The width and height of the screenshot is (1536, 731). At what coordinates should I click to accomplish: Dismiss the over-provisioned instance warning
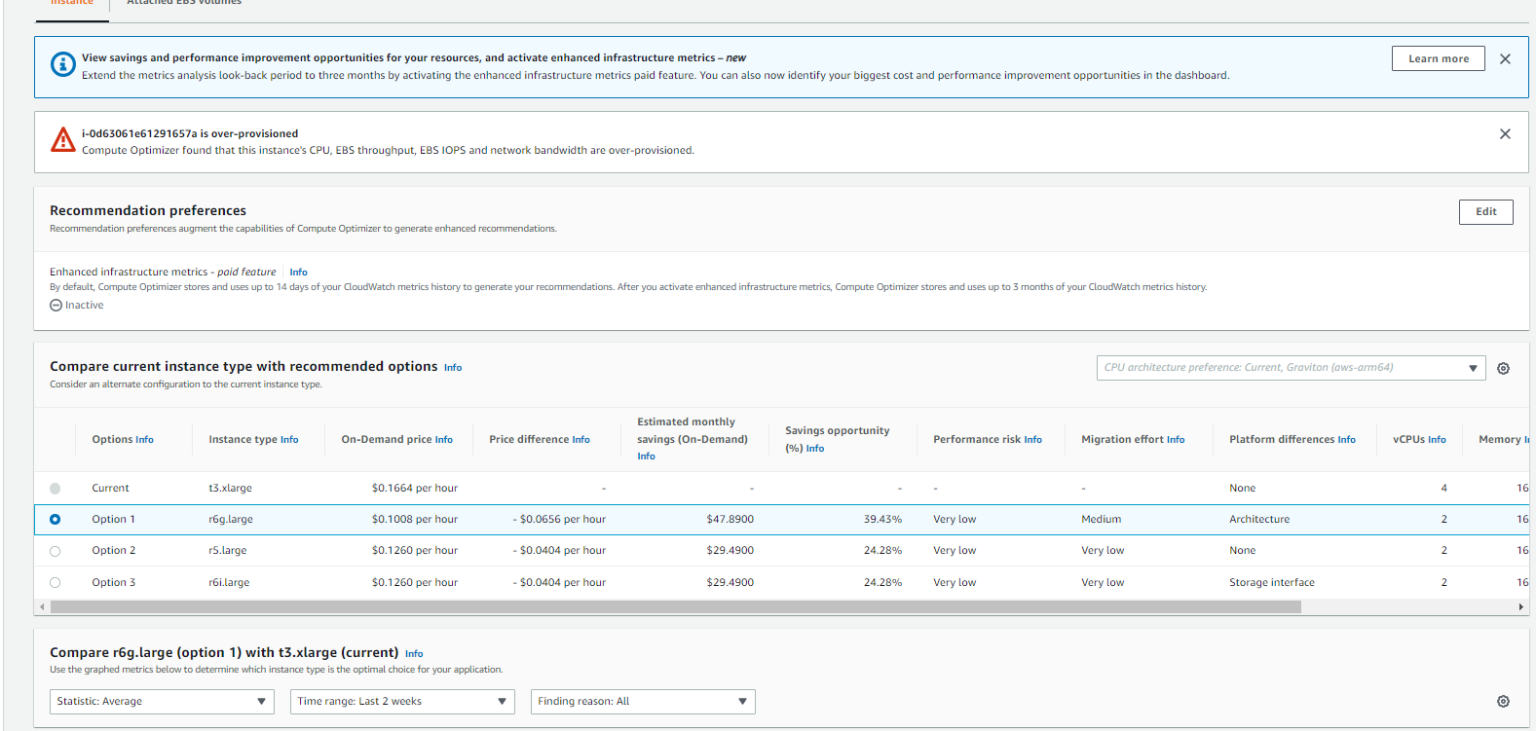pyautogui.click(x=1505, y=132)
